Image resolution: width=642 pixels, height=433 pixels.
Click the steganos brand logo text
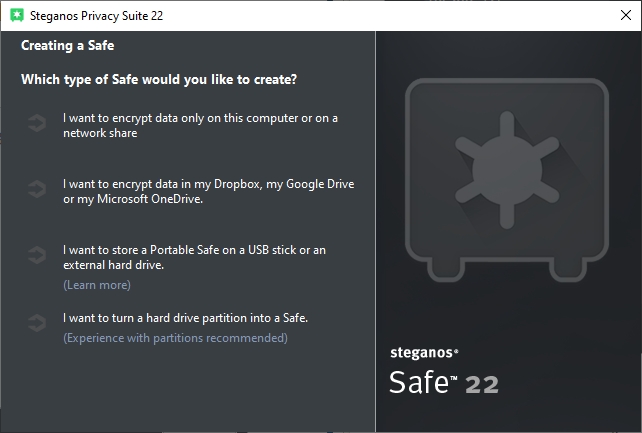click(423, 351)
